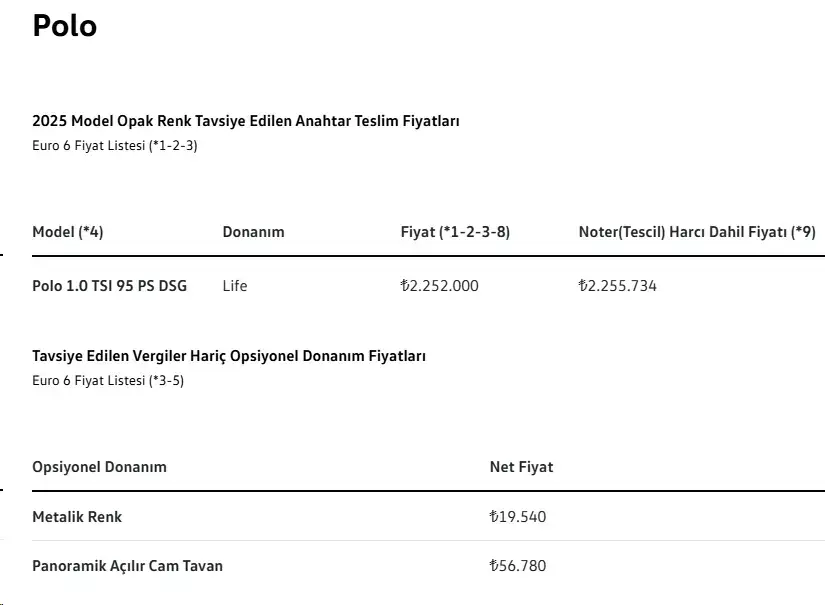The image size is (825, 605).
Task: Select the Polo 1.0 TSI 95 PS DSG row
Action: pos(428,286)
